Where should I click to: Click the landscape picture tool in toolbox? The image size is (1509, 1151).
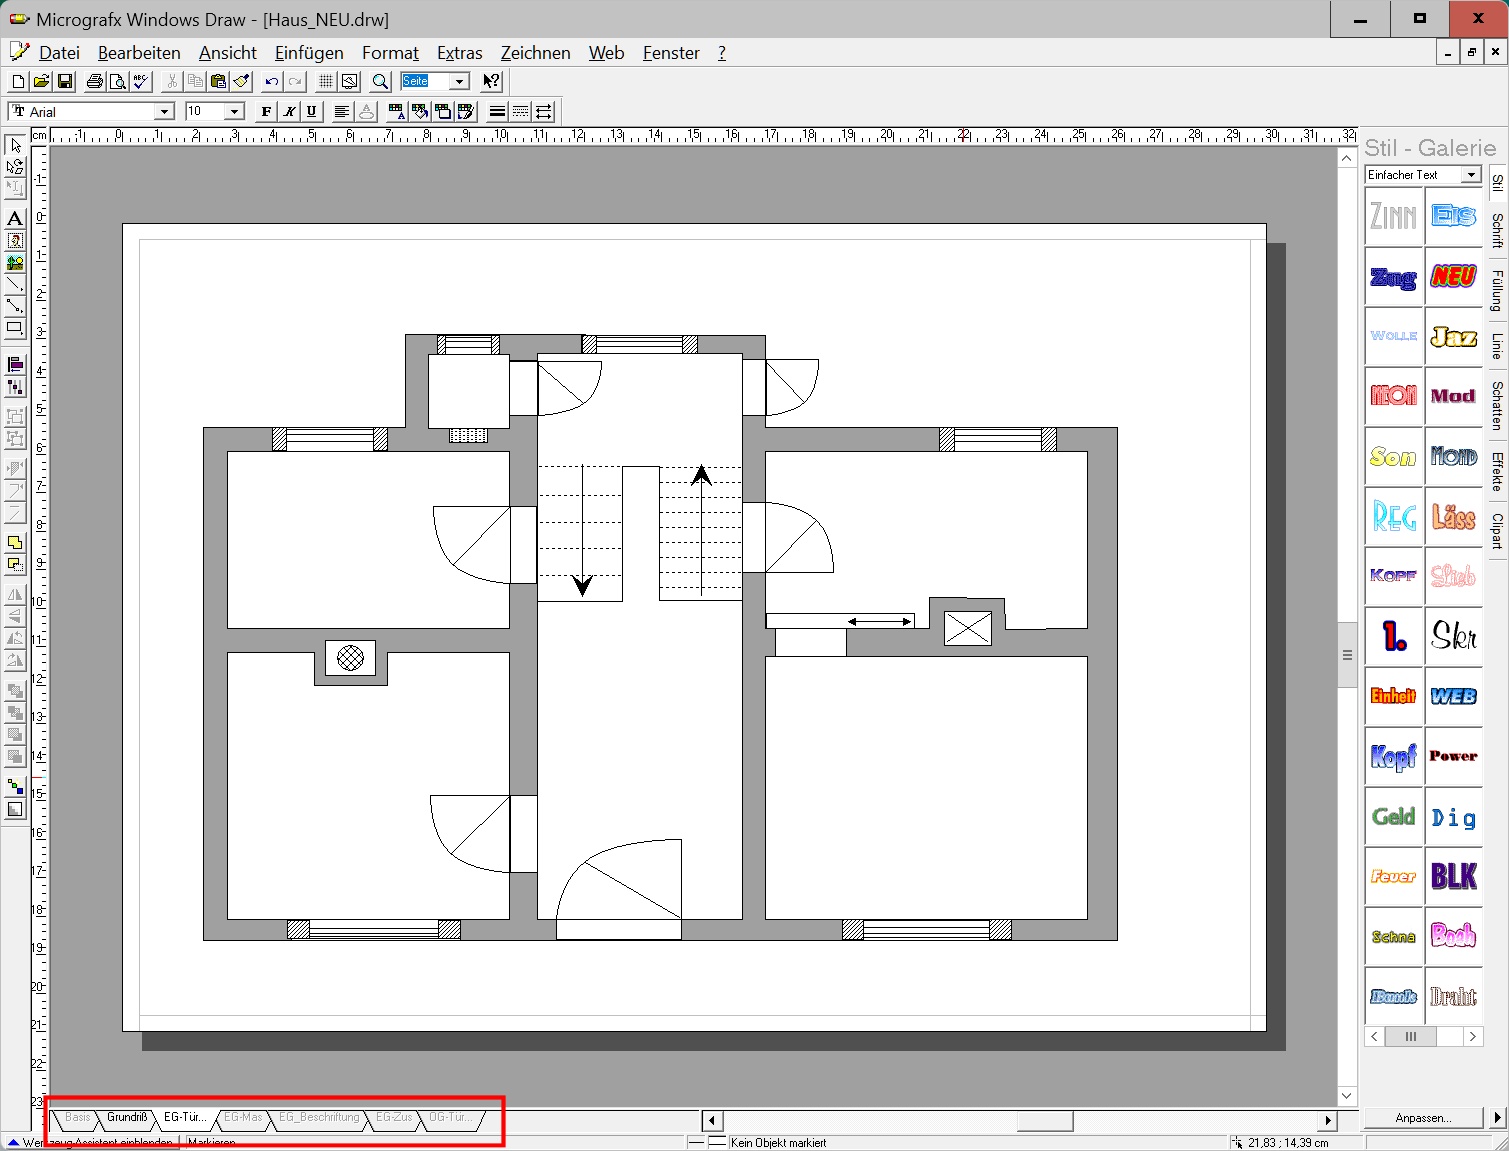coord(15,263)
